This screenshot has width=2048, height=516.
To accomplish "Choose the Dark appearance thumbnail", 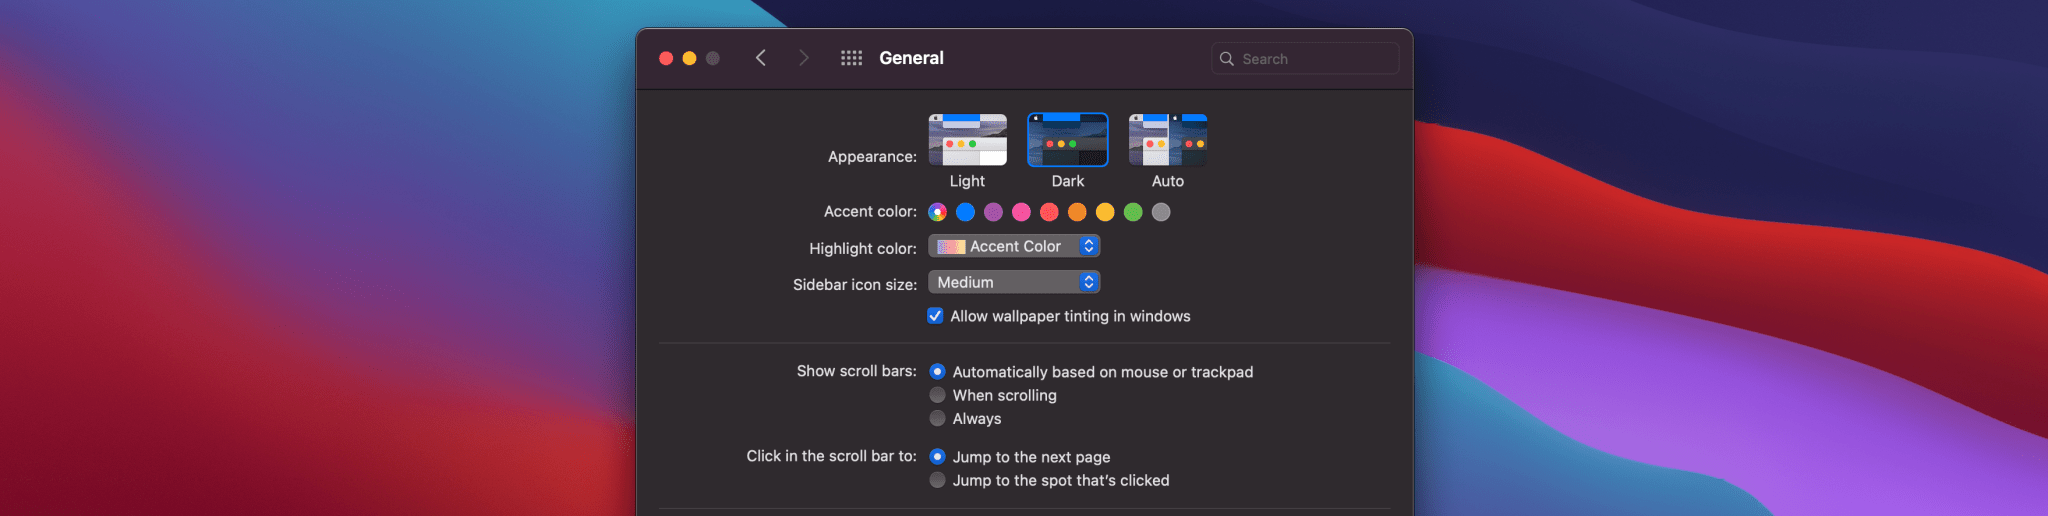I will coord(1067,140).
